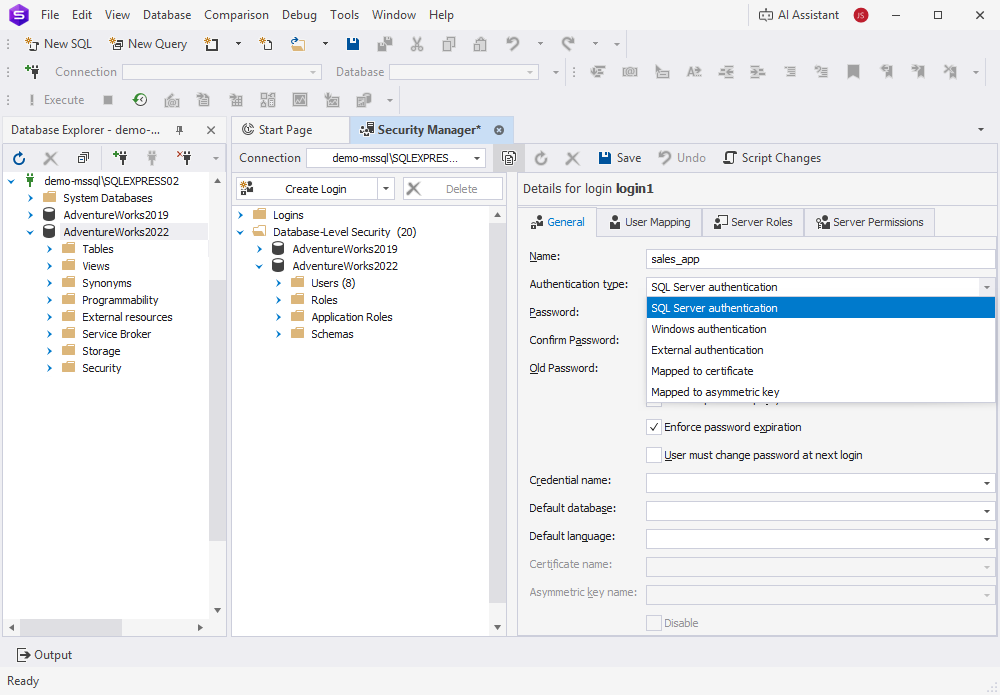Uncheck Enforce password expiration

654,426
